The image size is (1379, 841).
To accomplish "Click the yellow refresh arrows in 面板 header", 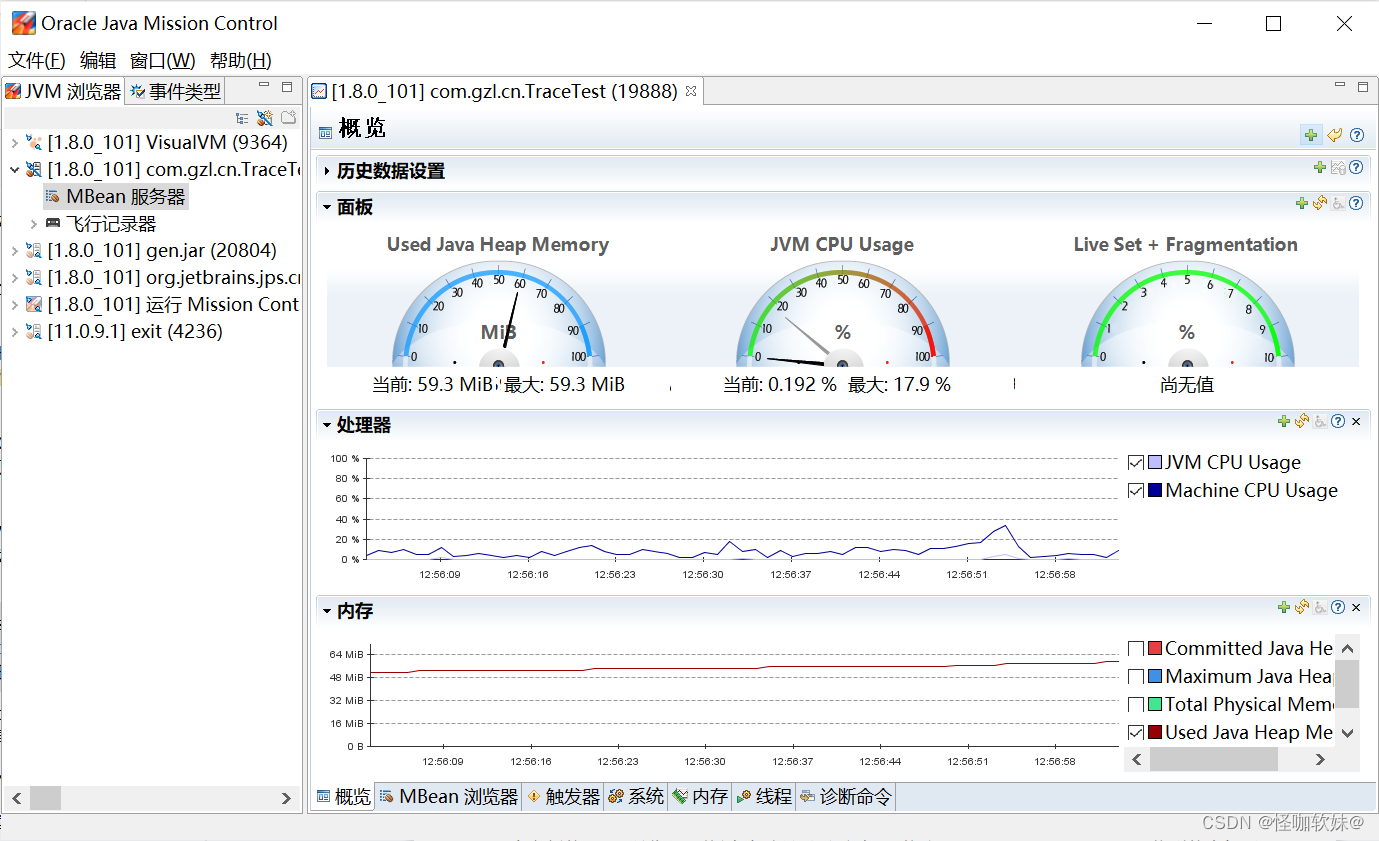I will pos(1320,203).
